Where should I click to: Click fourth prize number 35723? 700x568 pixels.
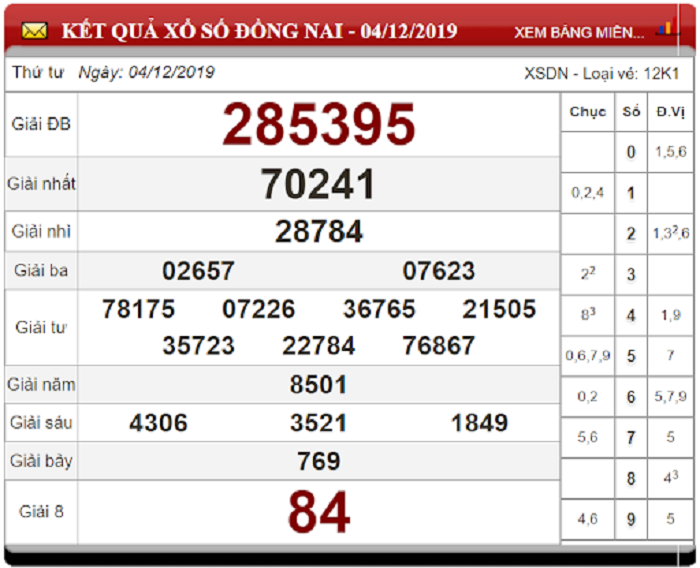[198, 346]
